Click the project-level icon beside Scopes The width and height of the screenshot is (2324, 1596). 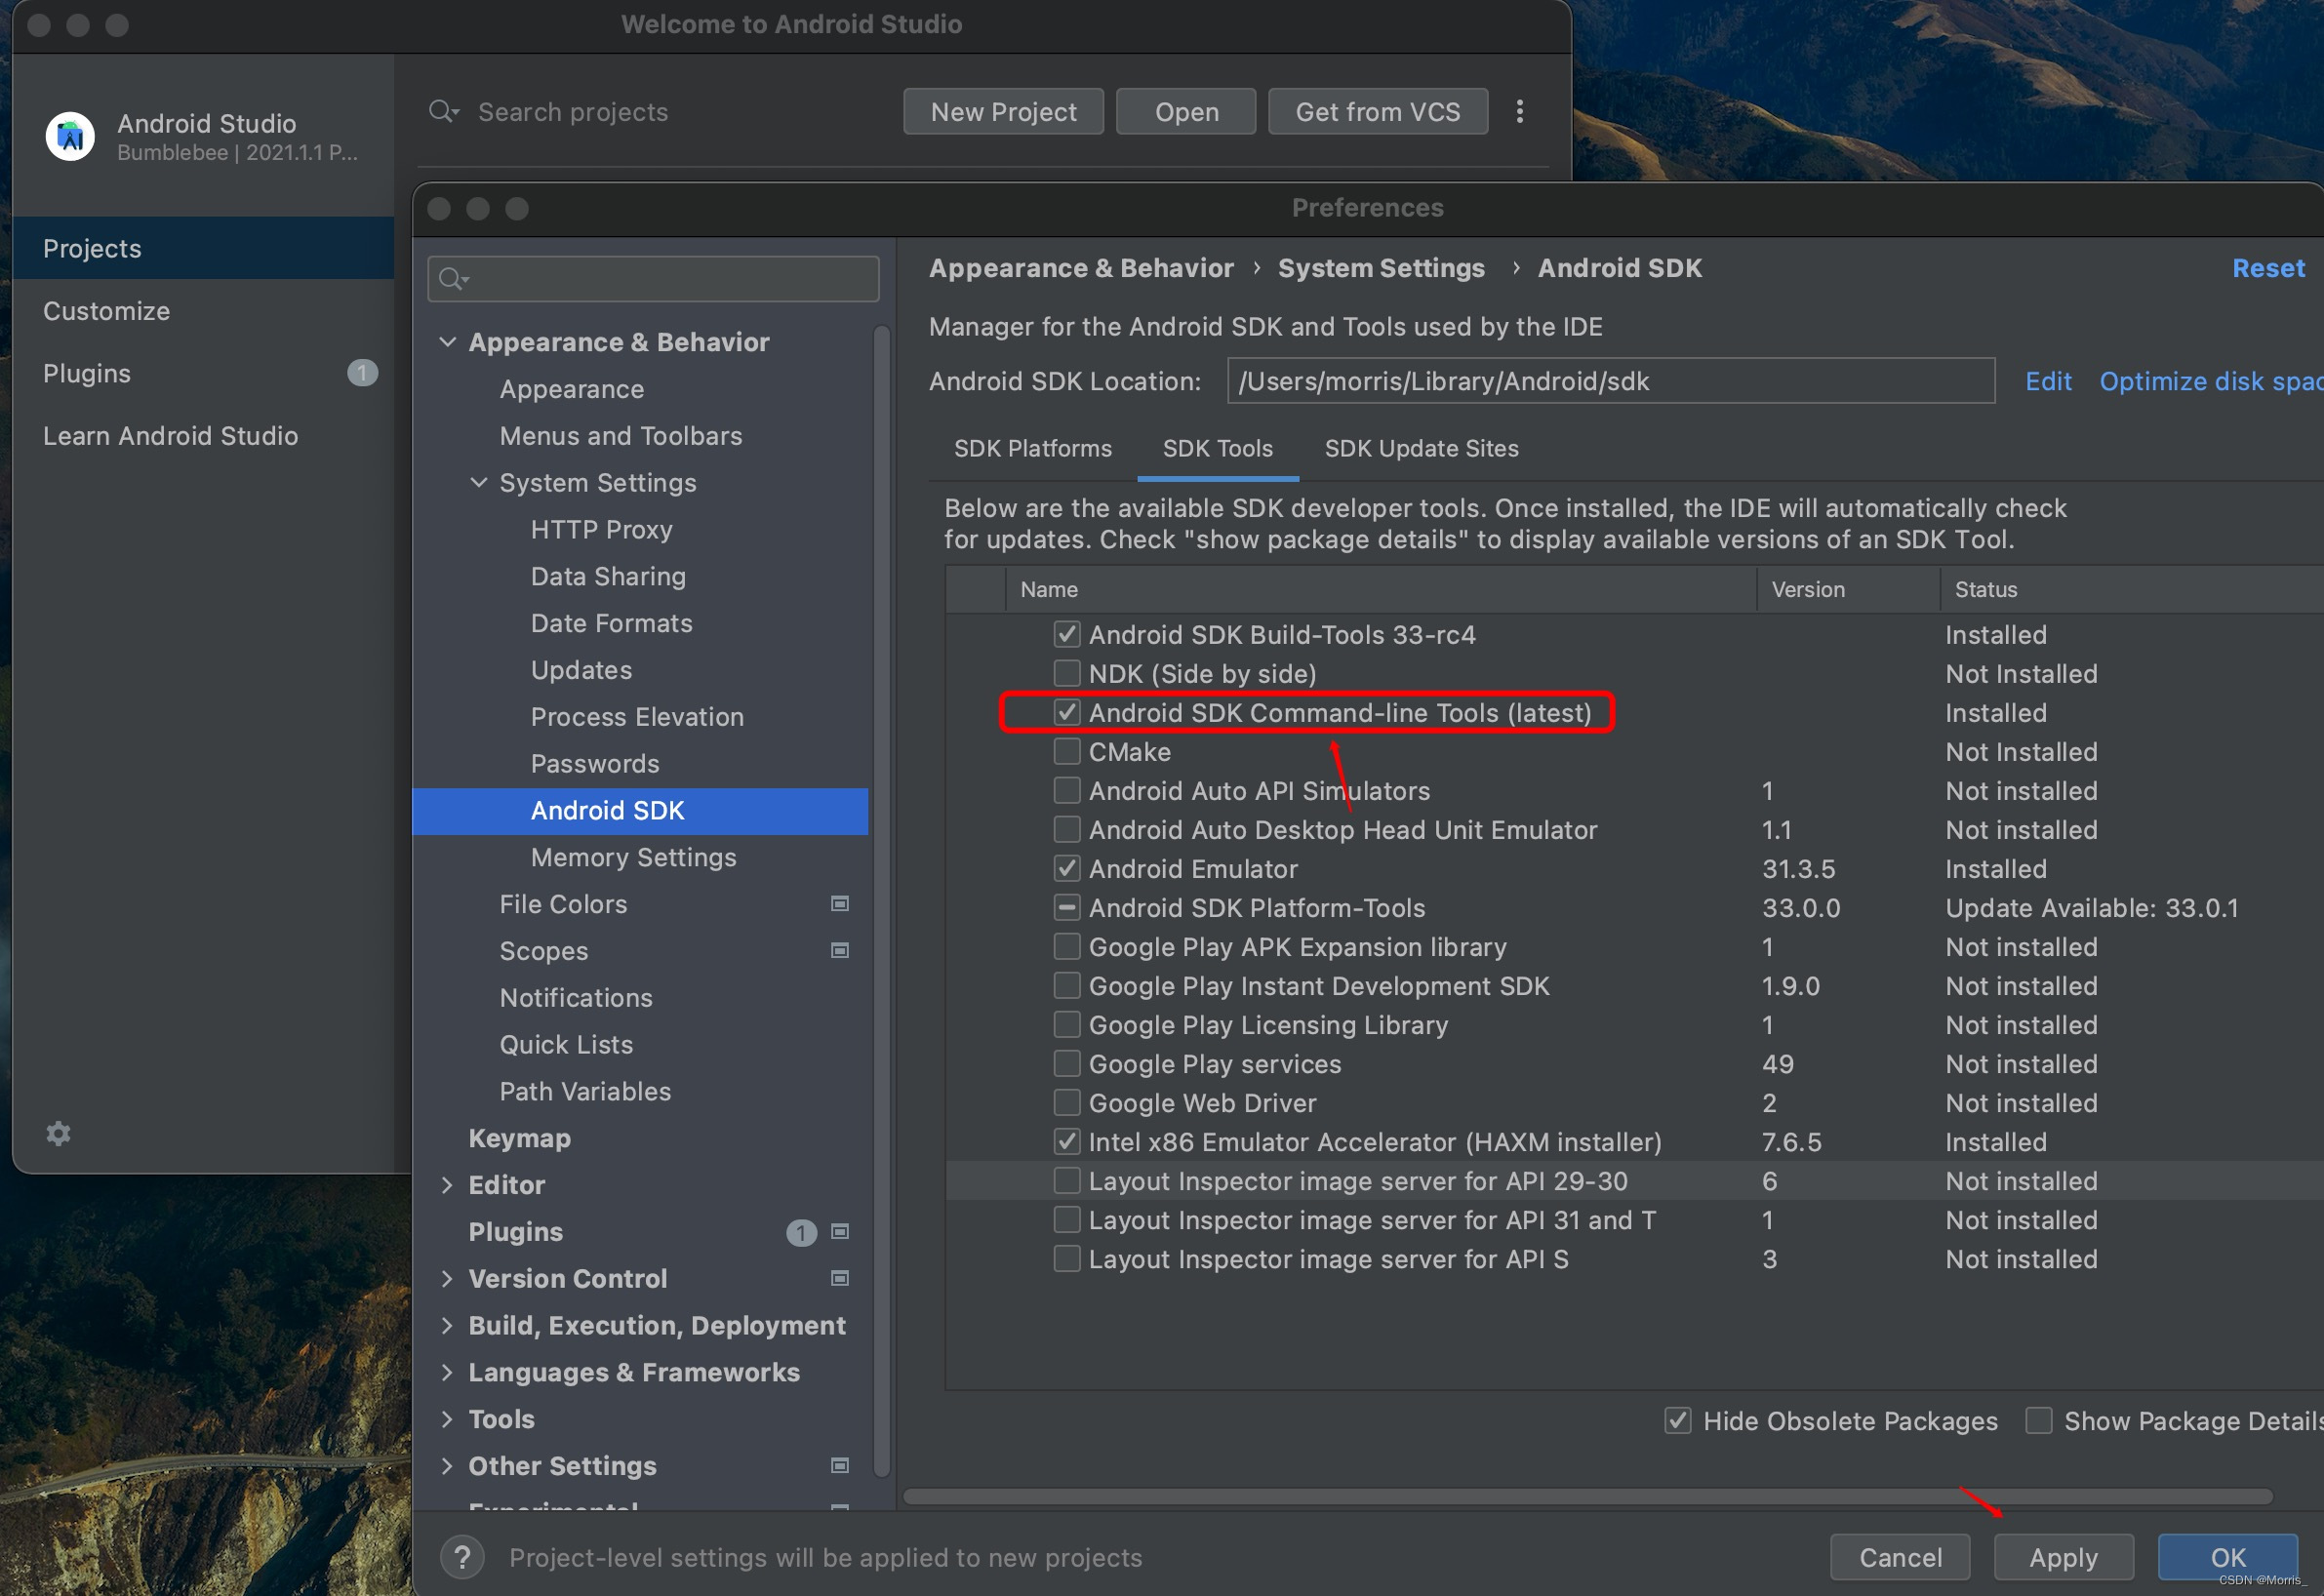840,950
